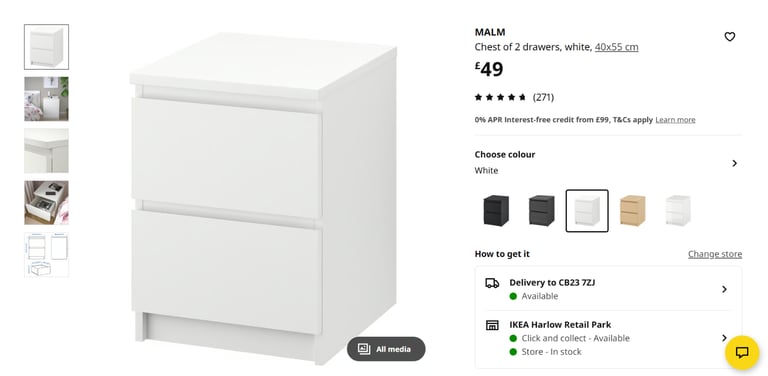Select the oak veneer colour swatch
The width and height of the screenshot is (768, 376).
point(632,211)
